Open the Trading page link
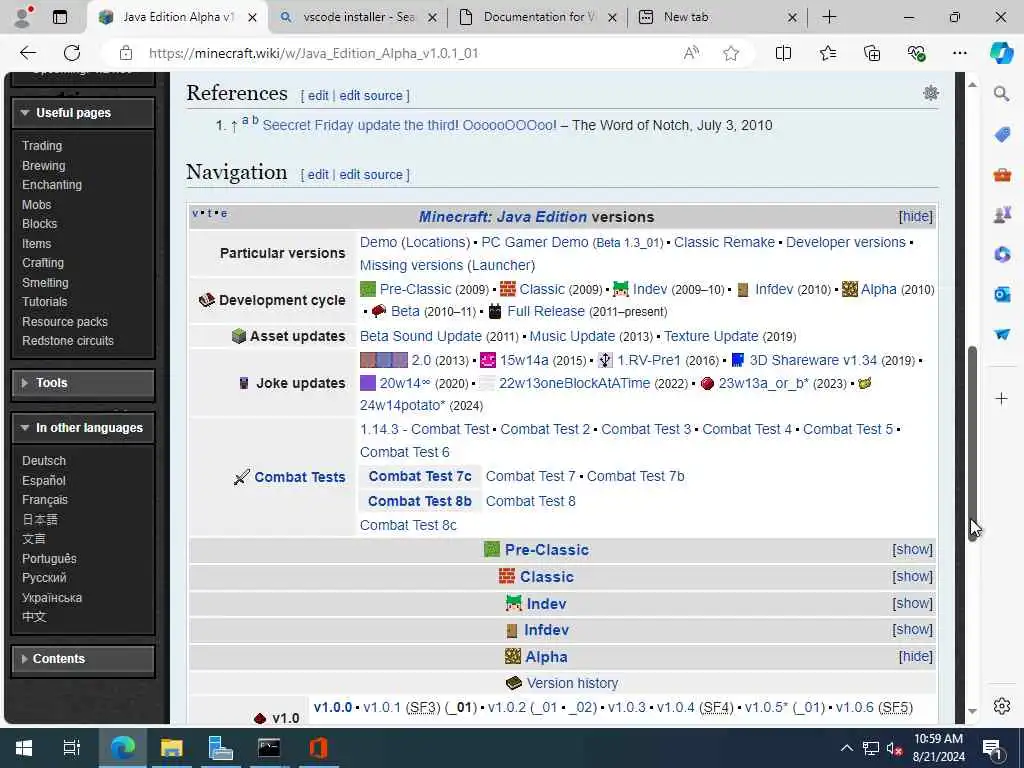Image resolution: width=1024 pixels, height=768 pixels. tap(42, 146)
